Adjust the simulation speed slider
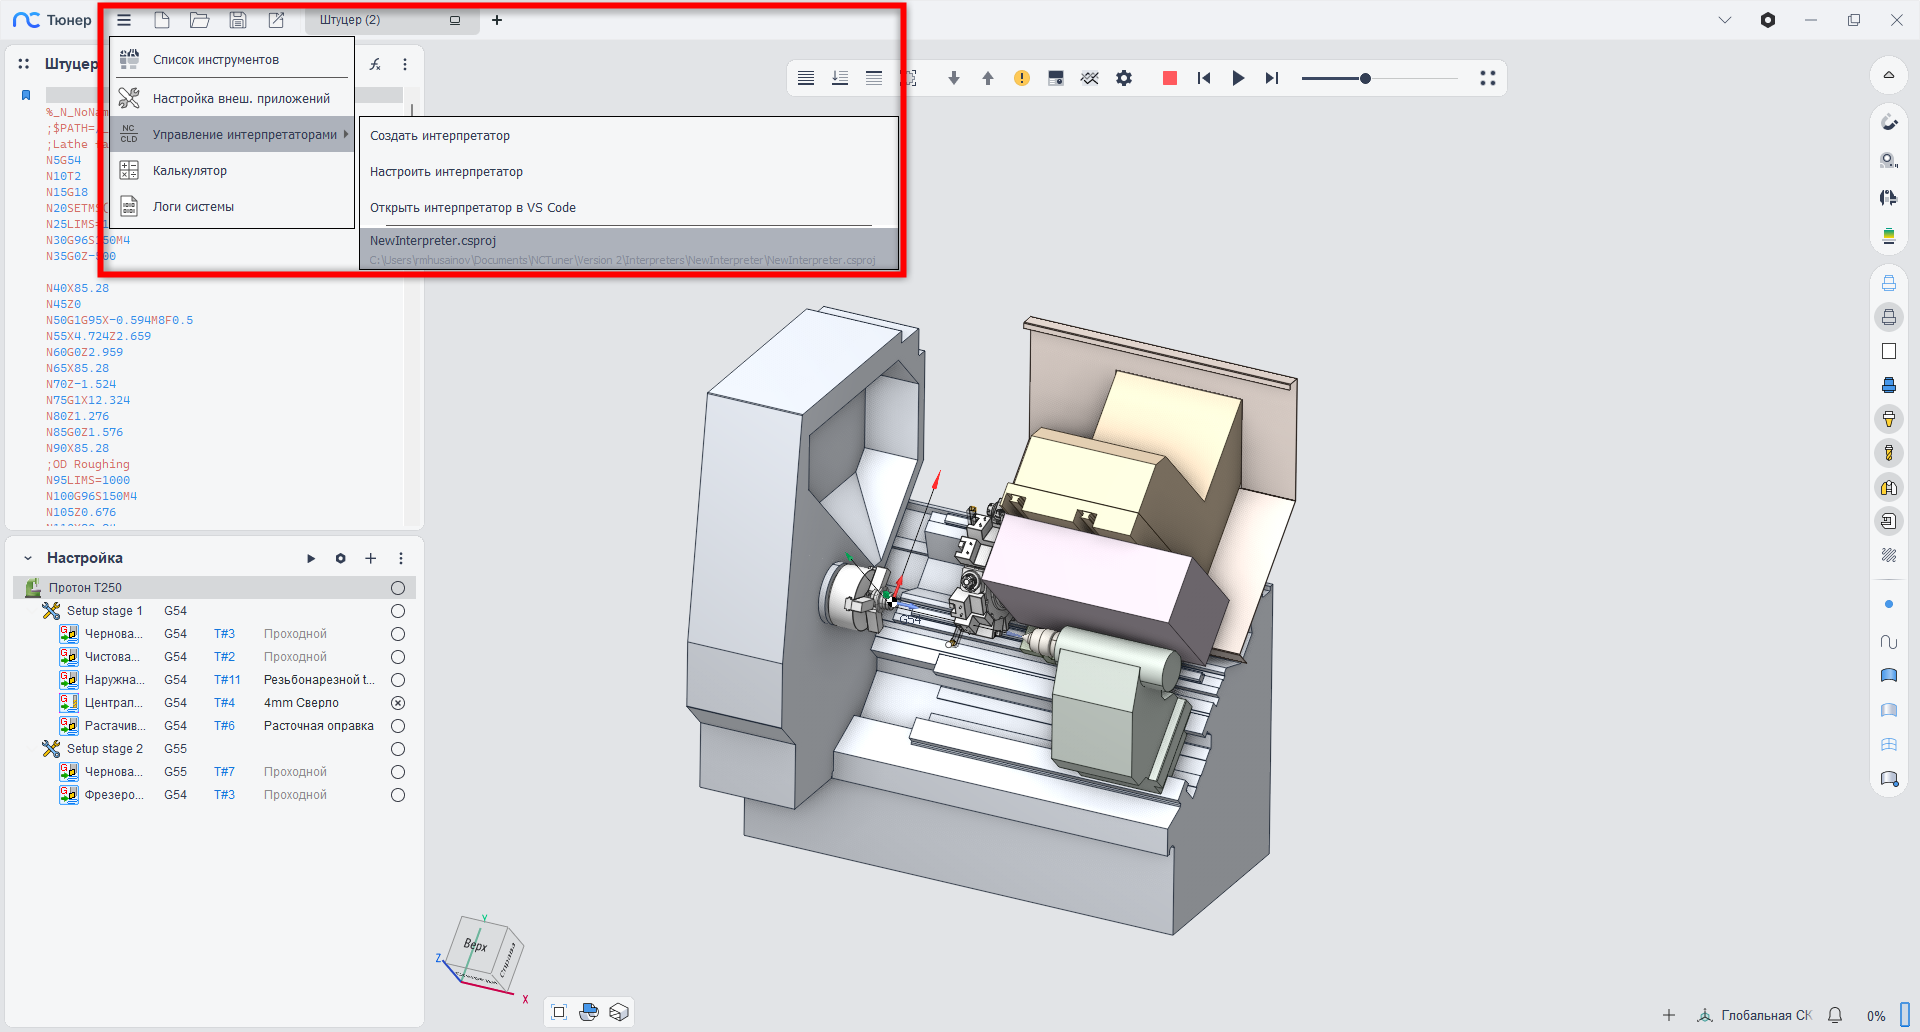 click(1365, 78)
